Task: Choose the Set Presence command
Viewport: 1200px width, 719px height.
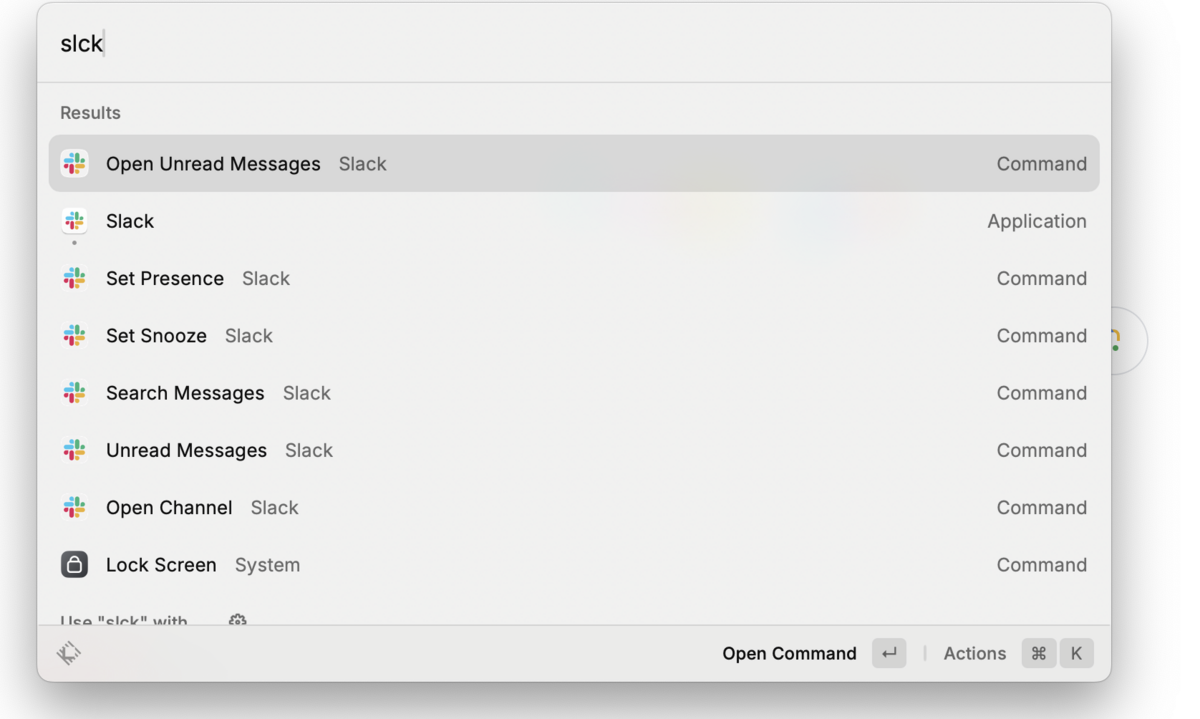Action: click(574, 278)
